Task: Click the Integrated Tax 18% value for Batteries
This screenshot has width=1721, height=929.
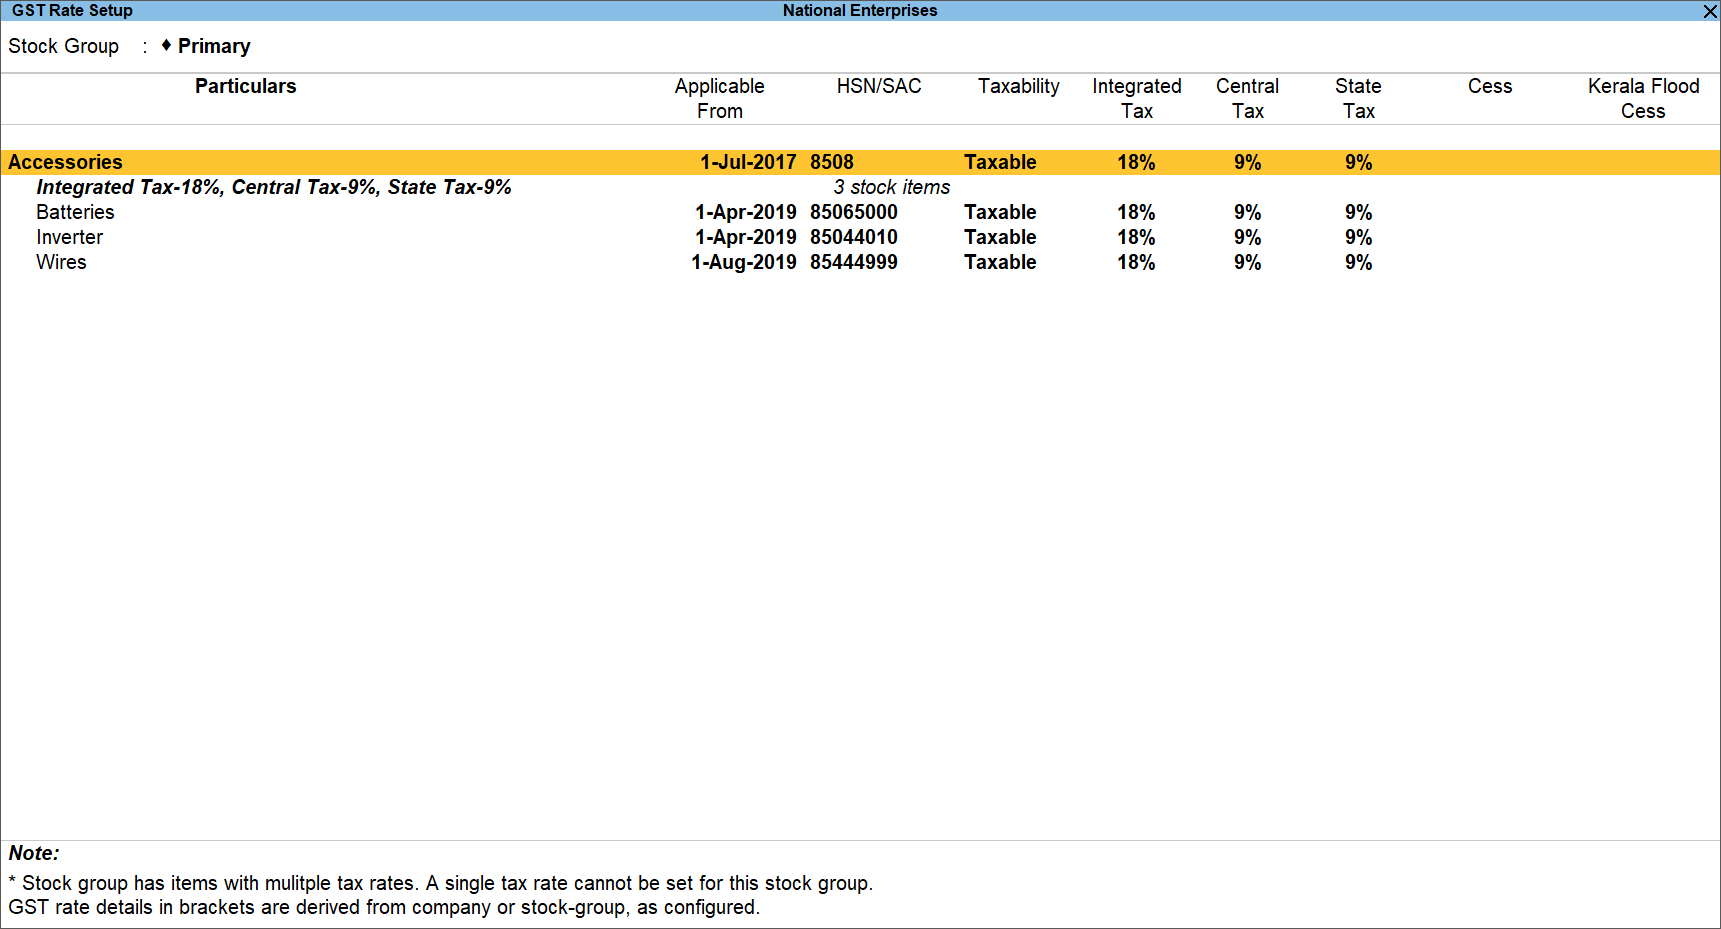Action: [x=1136, y=212]
